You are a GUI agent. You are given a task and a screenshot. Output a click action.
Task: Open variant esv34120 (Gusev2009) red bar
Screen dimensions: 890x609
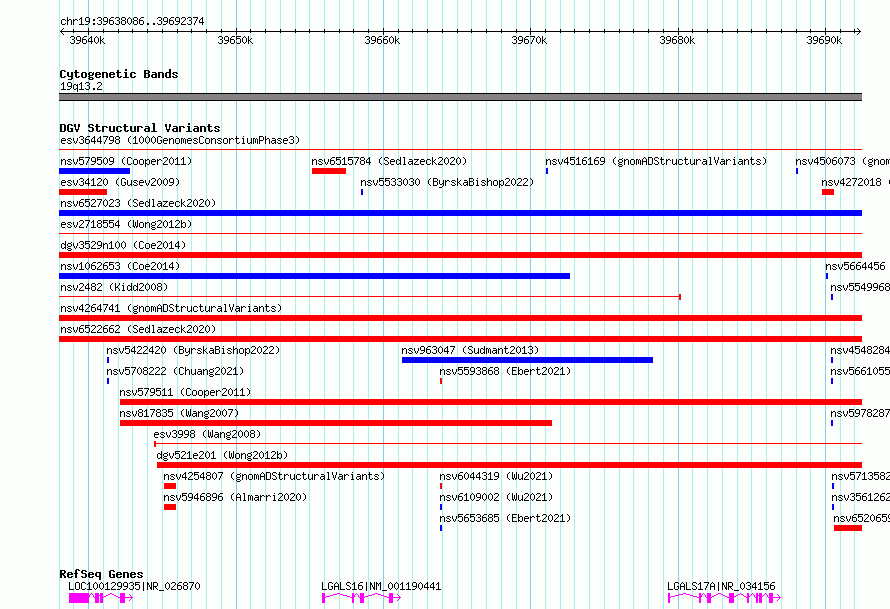(83, 192)
